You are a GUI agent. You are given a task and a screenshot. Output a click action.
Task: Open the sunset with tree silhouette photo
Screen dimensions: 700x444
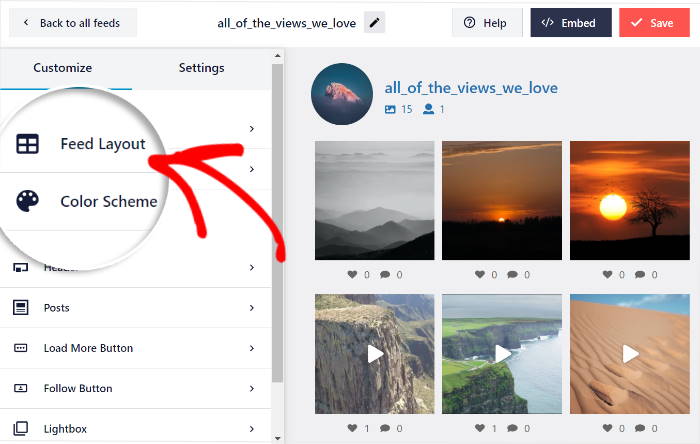pos(630,200)
